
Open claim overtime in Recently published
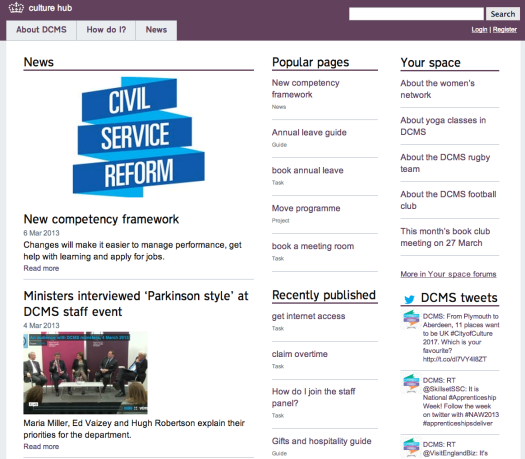300,354
